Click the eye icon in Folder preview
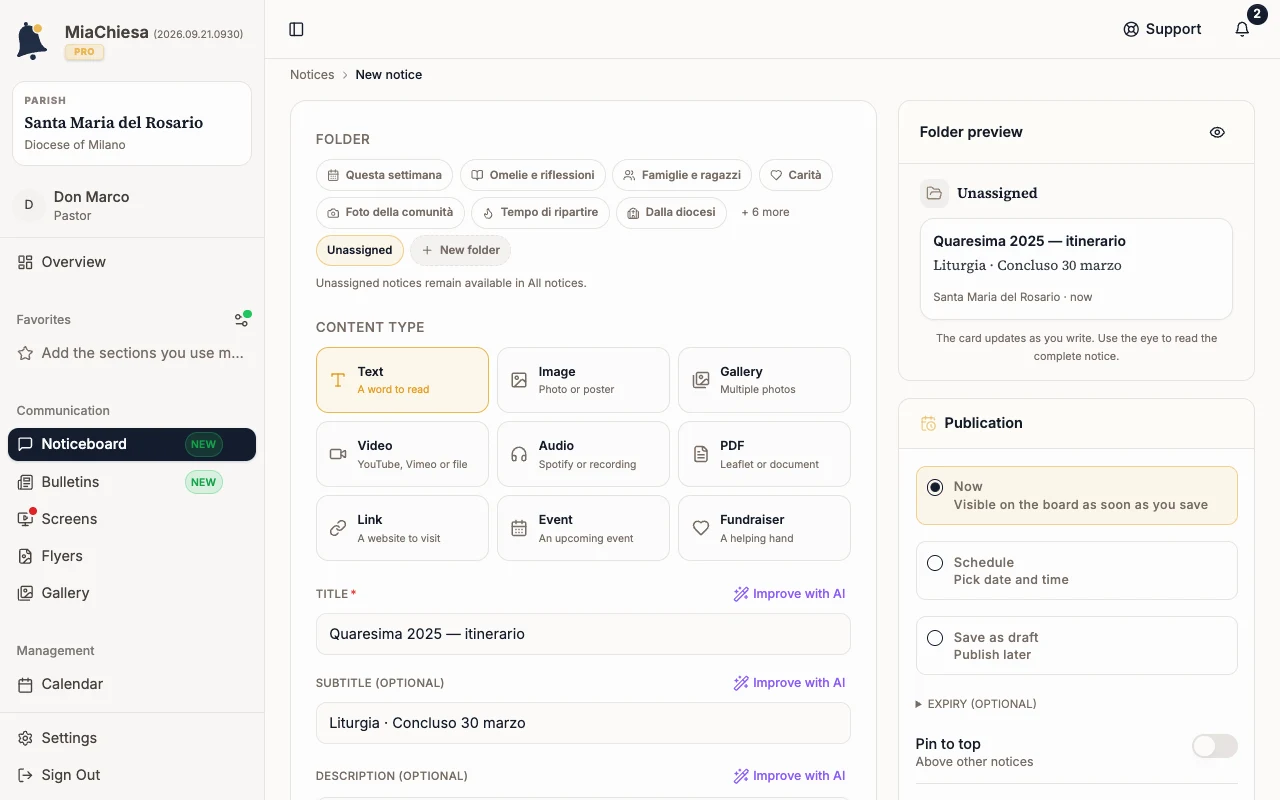Screen dimensions: 1280x800 [1217, 132]
